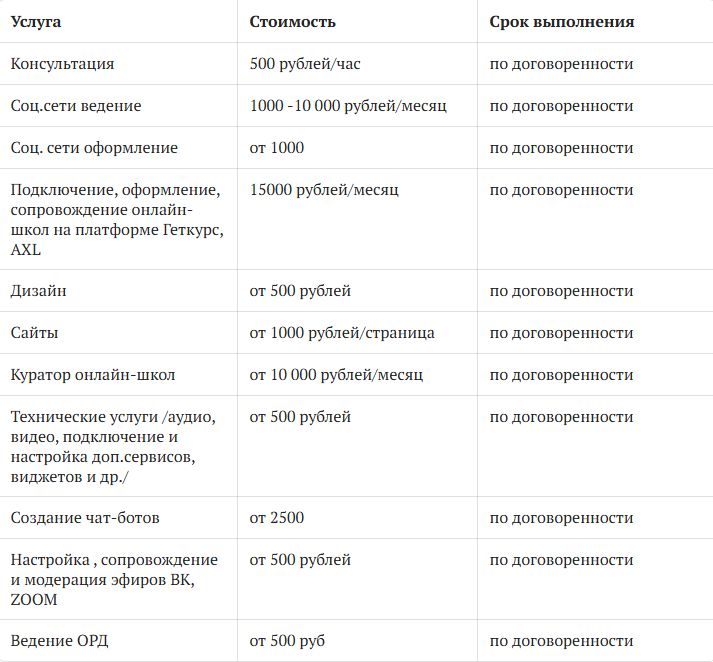The image size is (713, 662).
Task: Select the Геткурс, AXL online-school service cell
Action: 117,219
